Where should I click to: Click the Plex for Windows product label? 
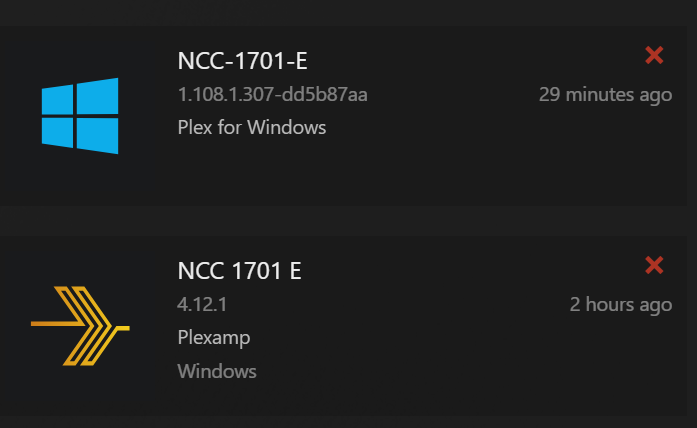(252, 127)
